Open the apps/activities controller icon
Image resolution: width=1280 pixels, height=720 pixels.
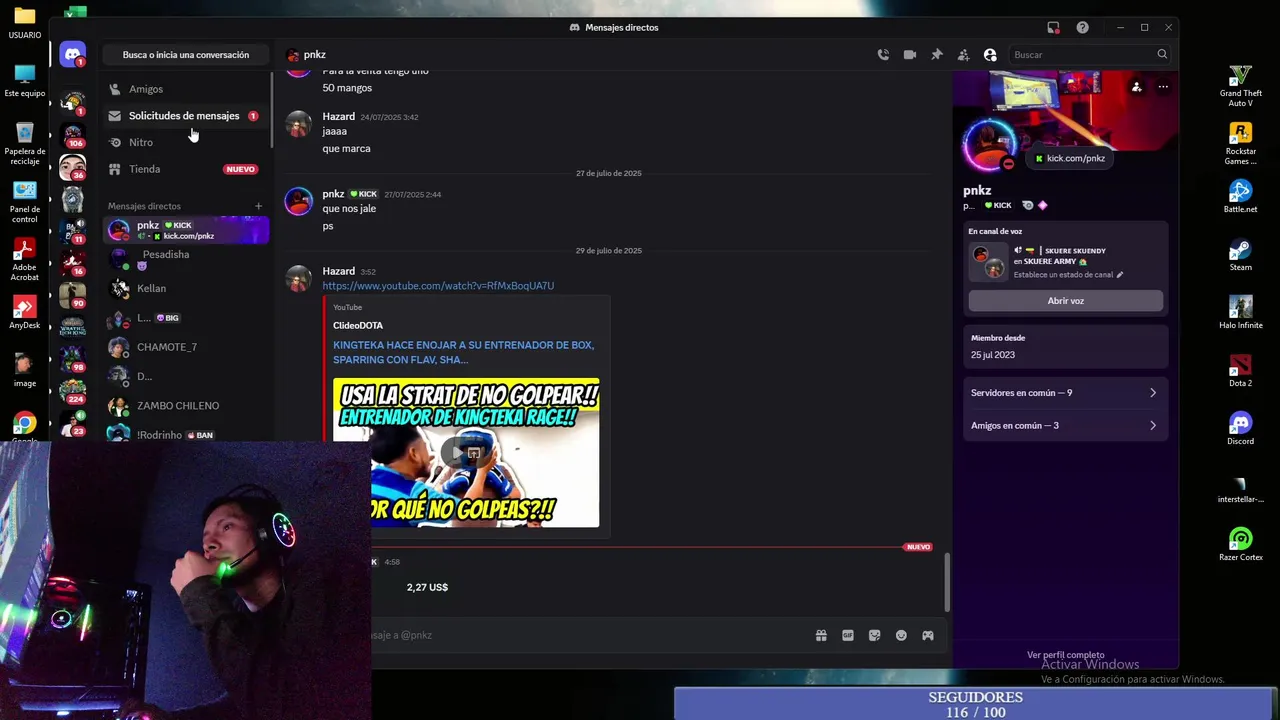(x=928, y=635)
